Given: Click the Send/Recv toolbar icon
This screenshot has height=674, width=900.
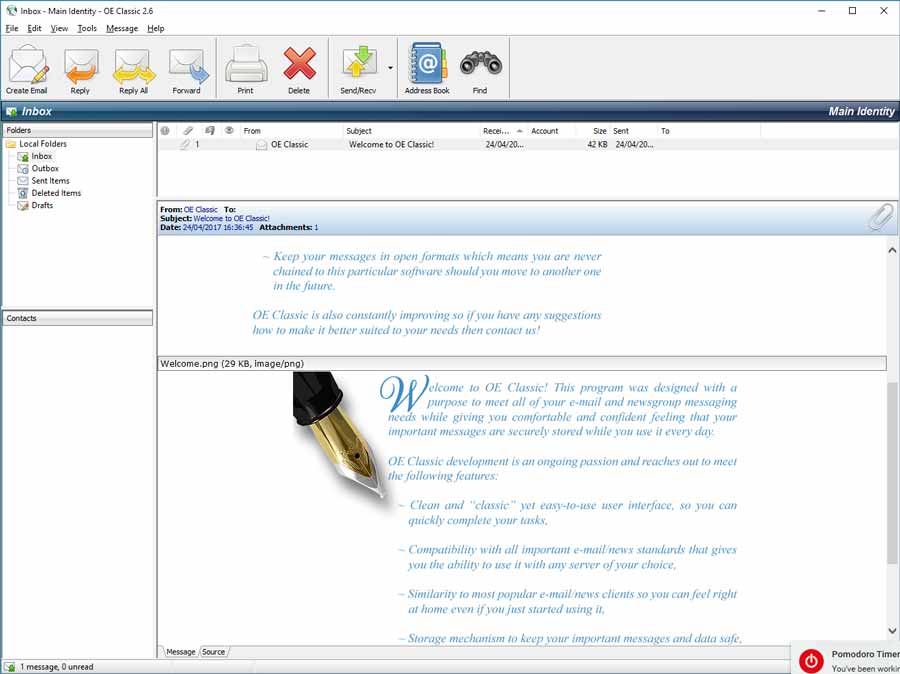Looking at the screenshot, I should (x=358, y=69).
